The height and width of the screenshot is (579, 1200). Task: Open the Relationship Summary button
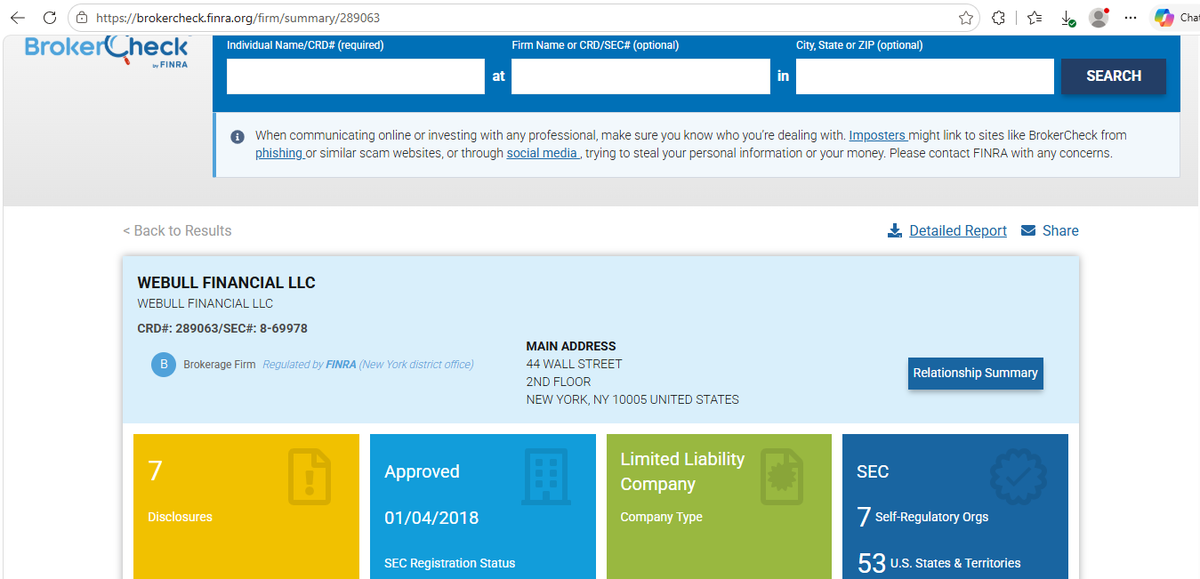tap(976, 373)
